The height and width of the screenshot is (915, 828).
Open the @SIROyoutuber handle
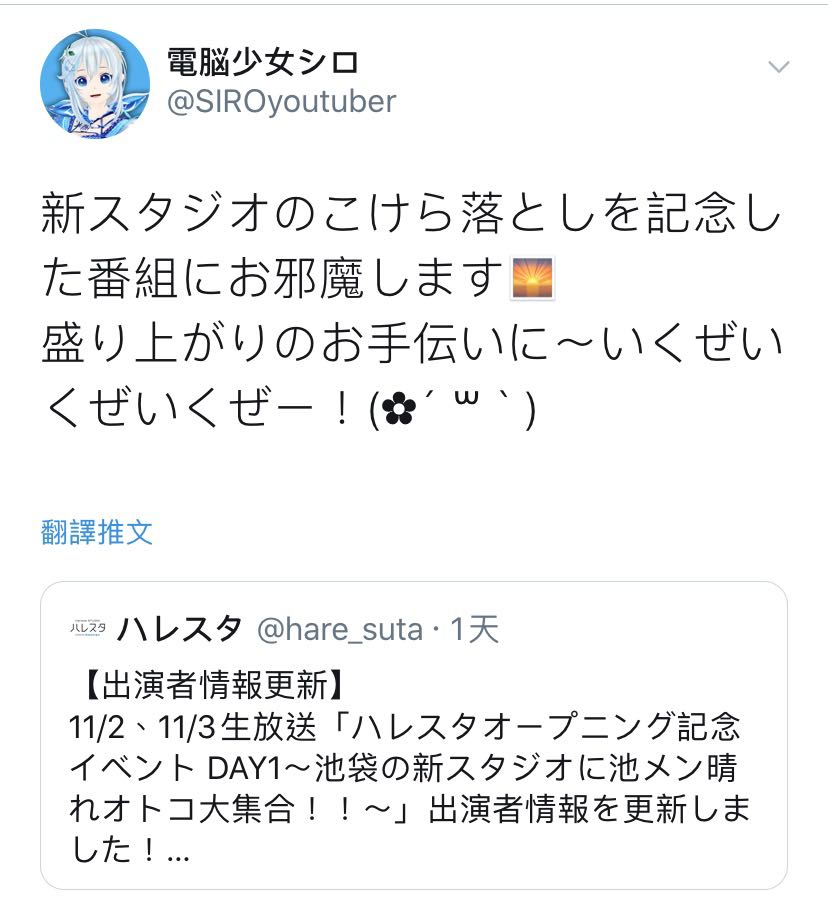[281, 102]
